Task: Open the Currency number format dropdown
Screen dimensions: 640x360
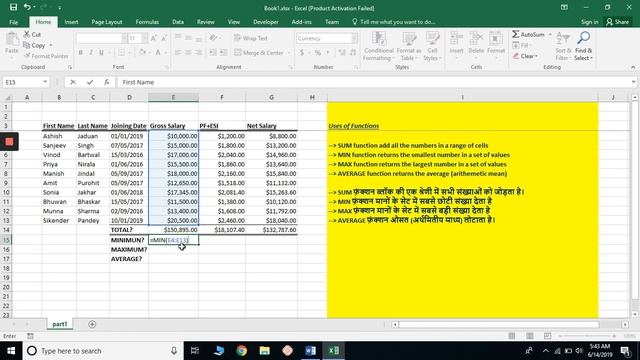Action: pyautogui.click(x=354, y=38)
